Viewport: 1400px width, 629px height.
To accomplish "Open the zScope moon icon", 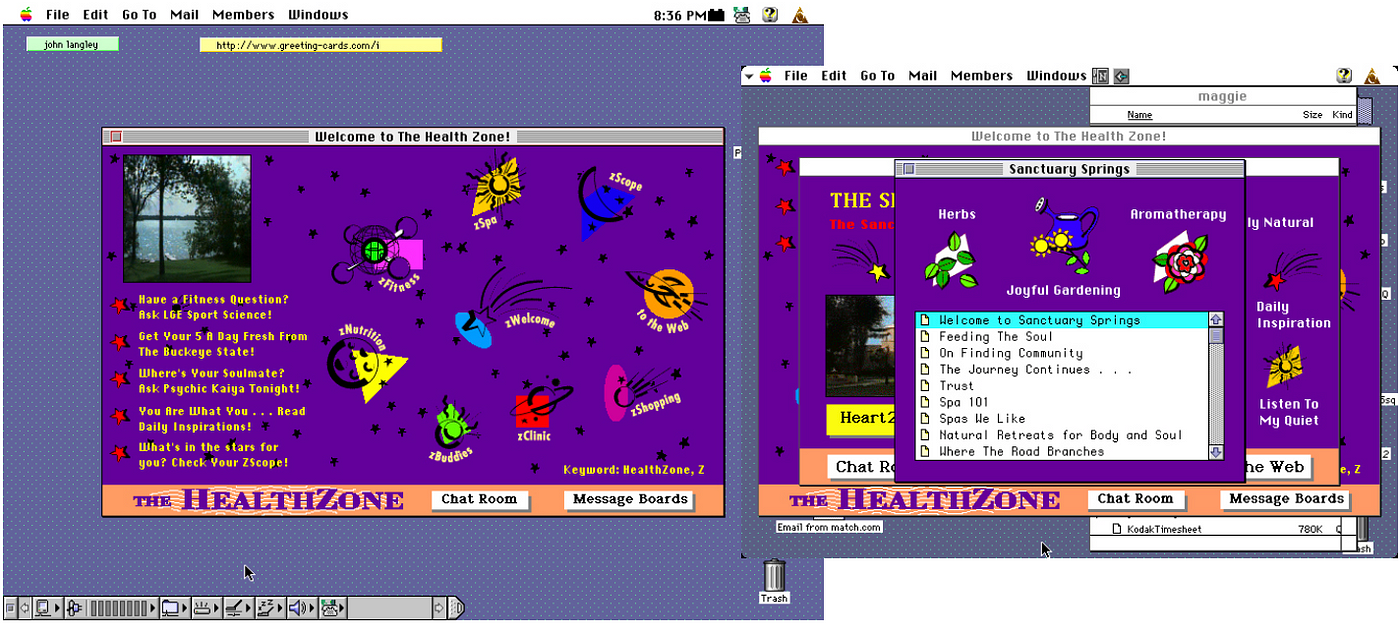I will point(606,203).
